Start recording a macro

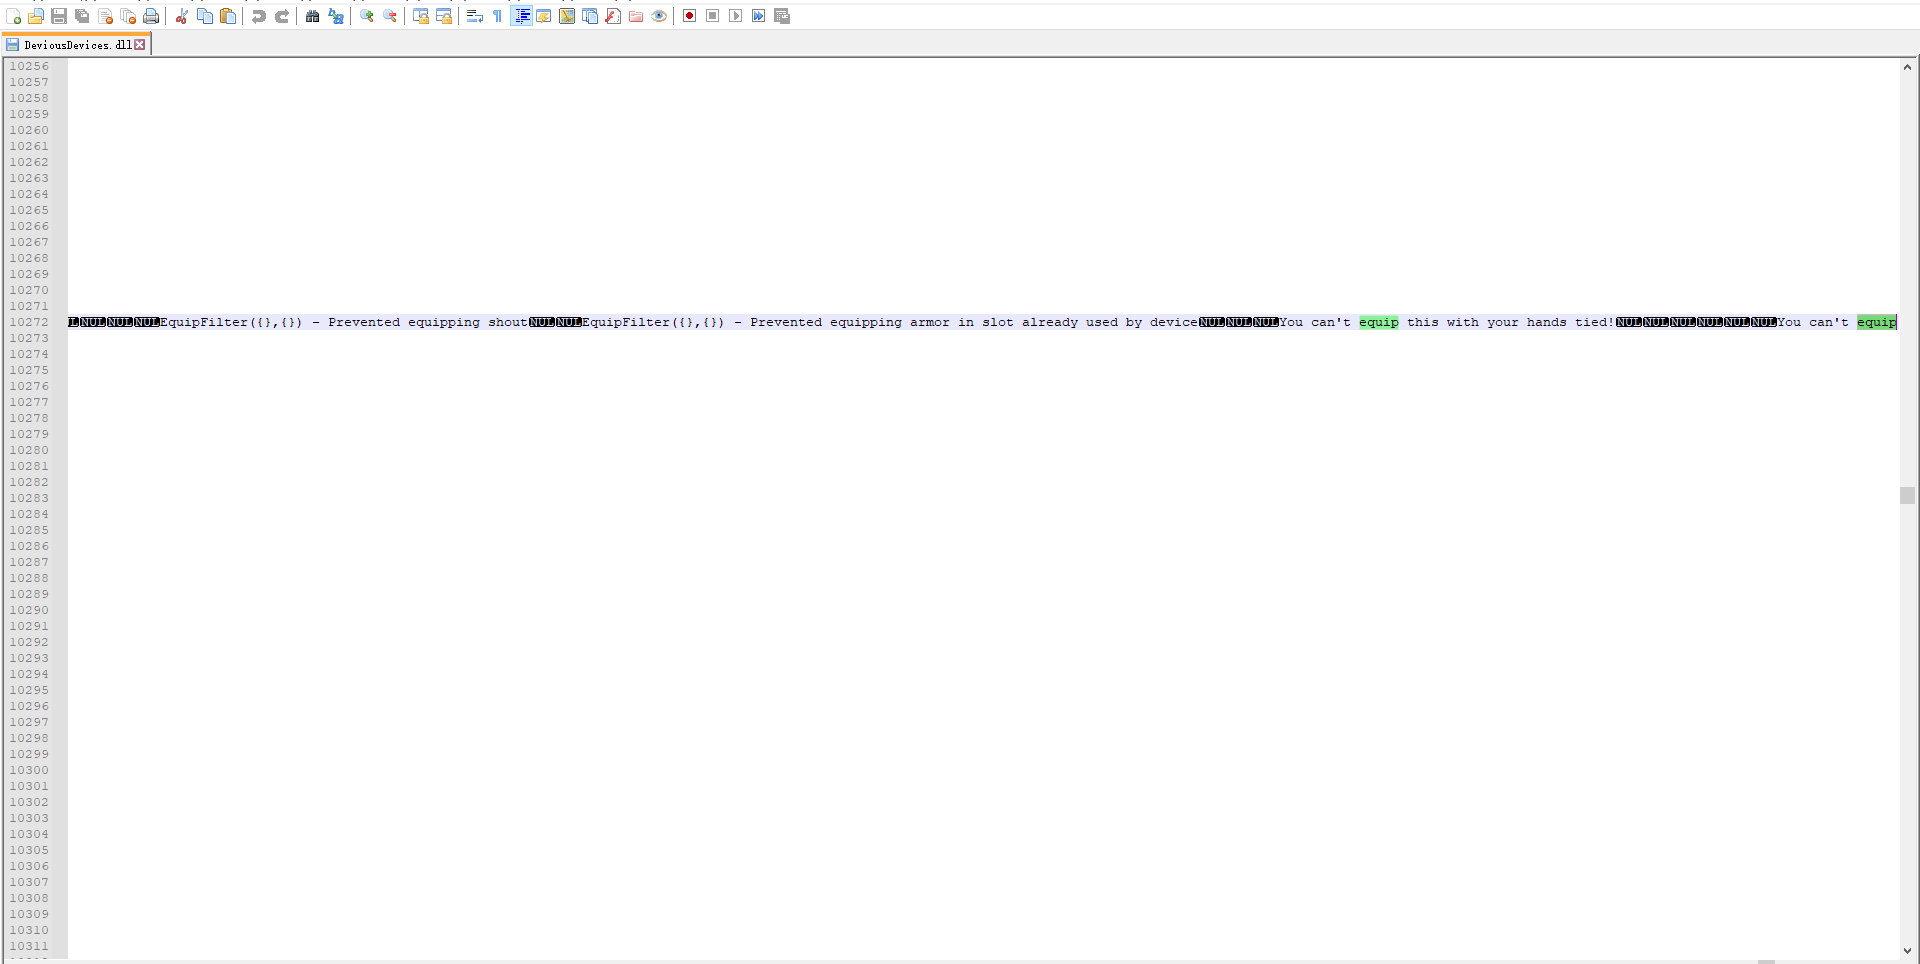click(x=688, y=16)
